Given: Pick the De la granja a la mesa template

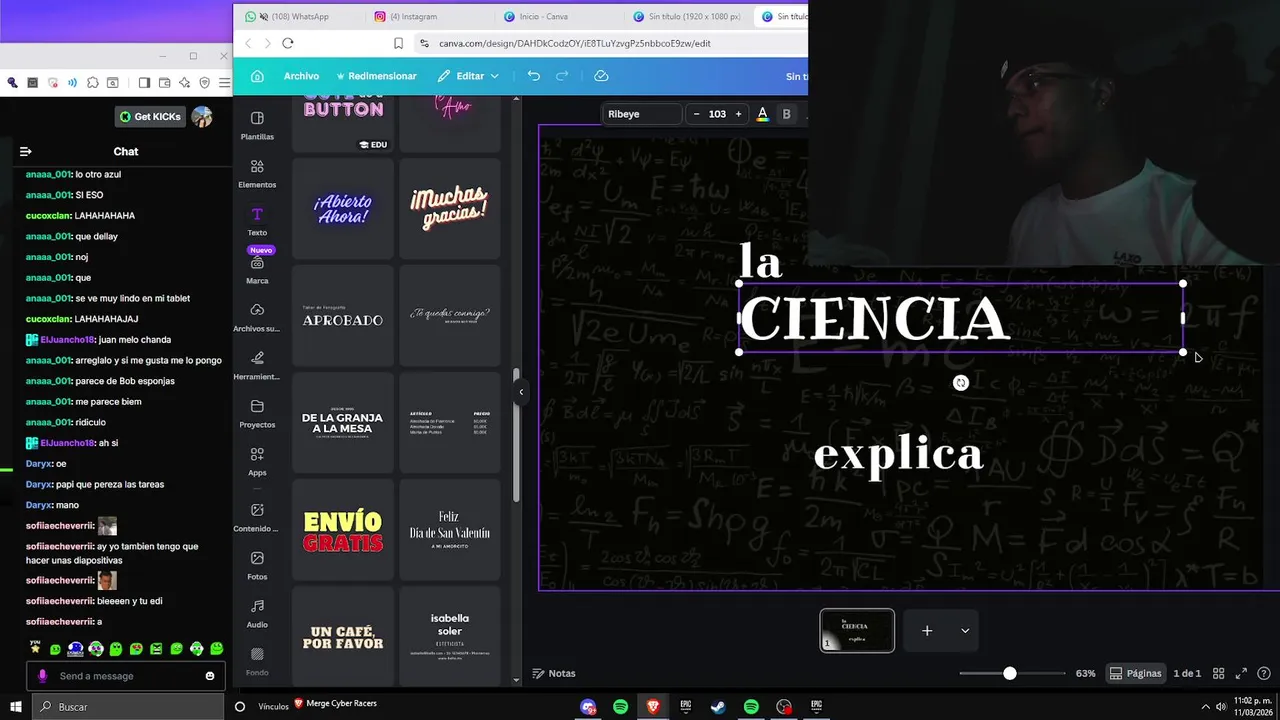Looking at the screenshot, I should coord(343,422).
